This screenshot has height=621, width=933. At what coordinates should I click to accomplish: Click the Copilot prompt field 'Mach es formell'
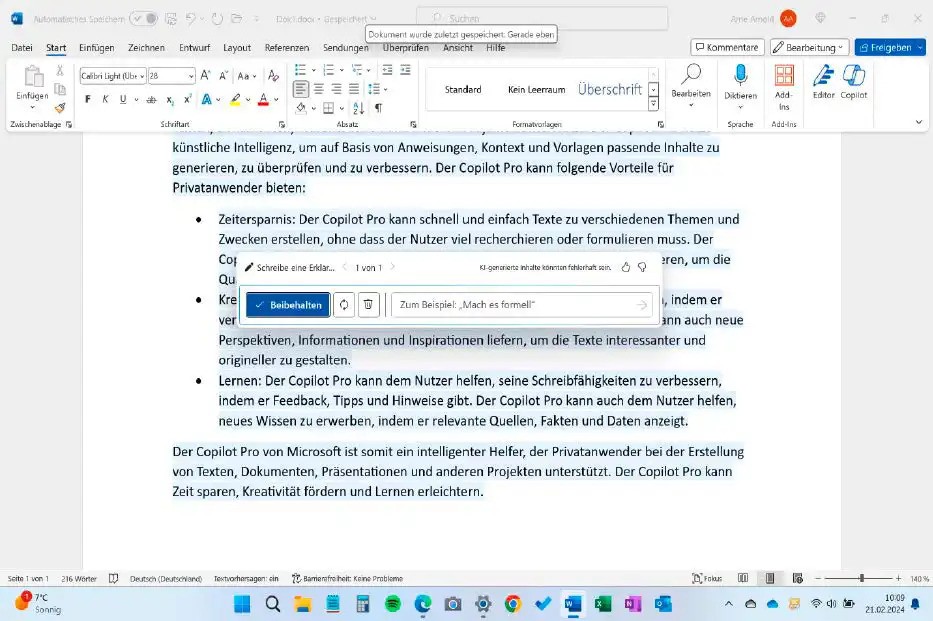[520, 304]
